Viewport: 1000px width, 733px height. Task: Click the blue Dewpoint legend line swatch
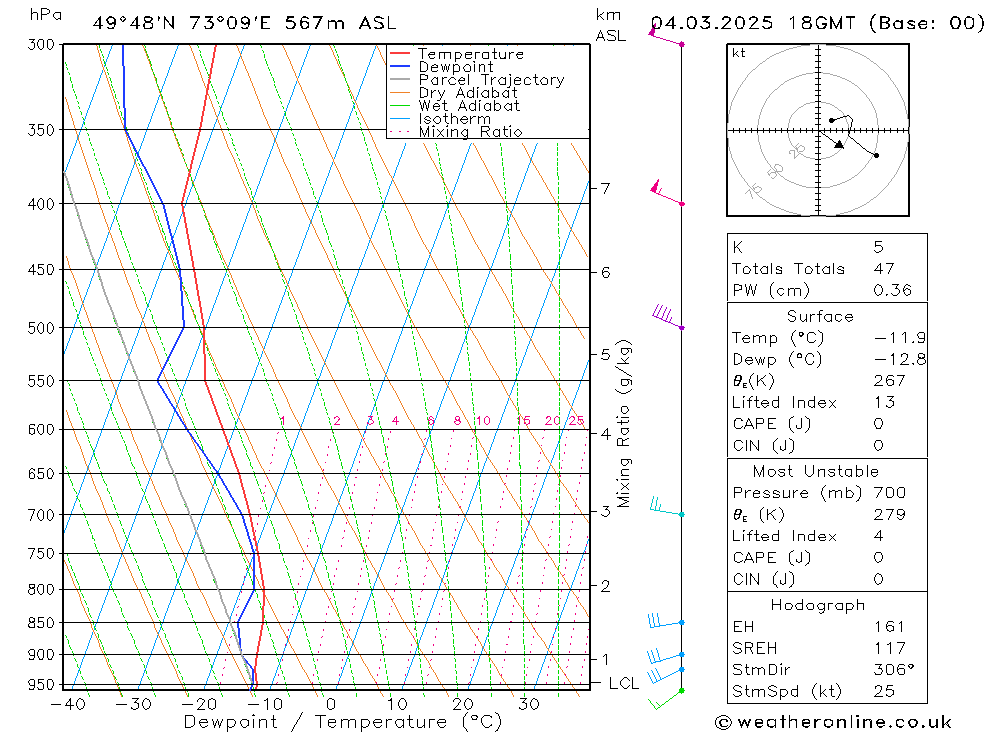click(401, 67)
